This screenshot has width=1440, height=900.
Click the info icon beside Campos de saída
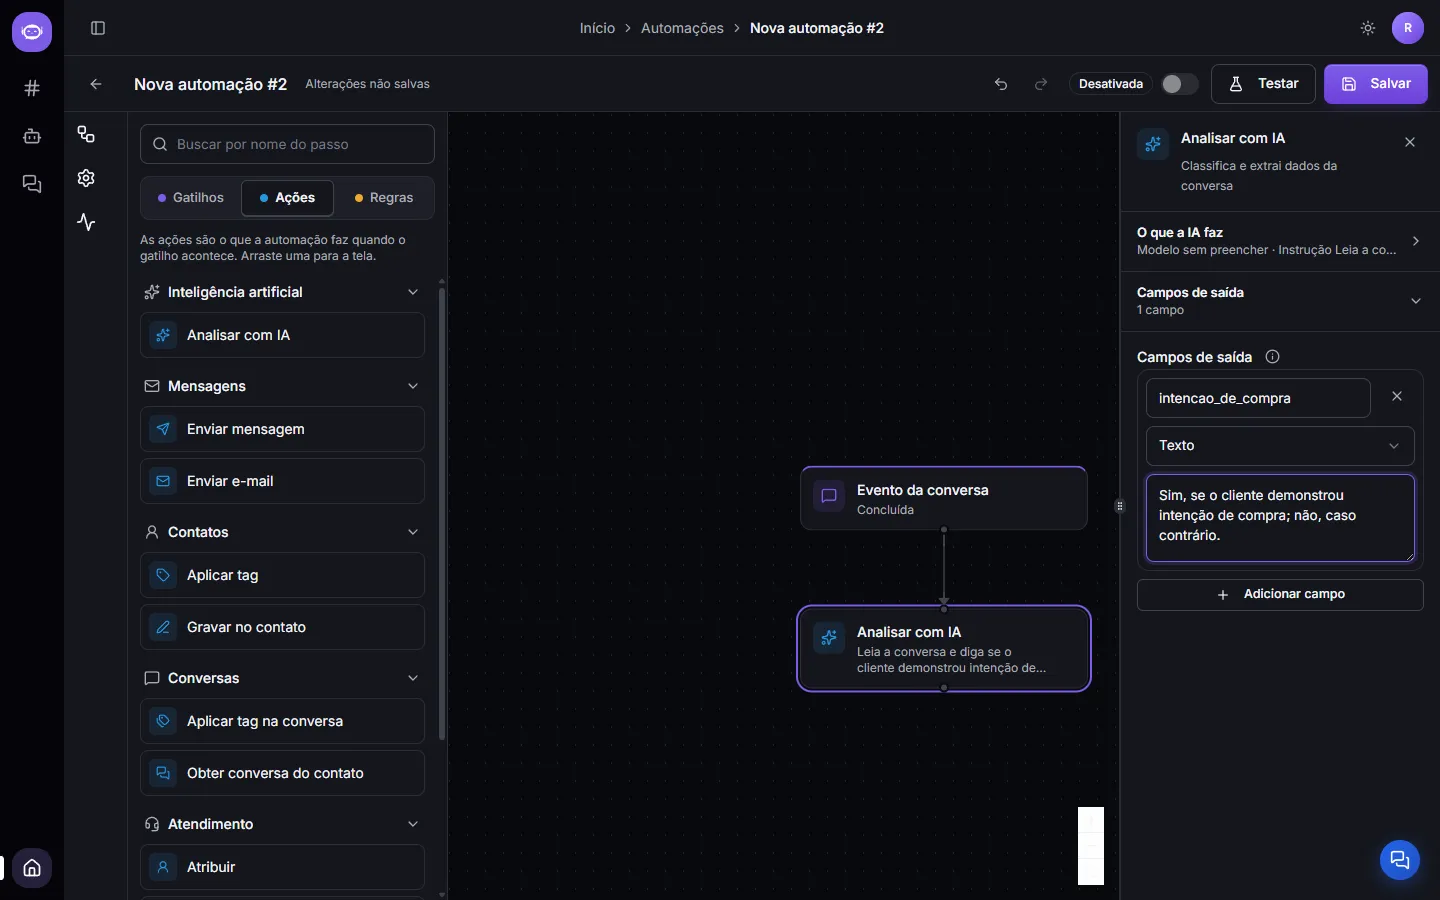[1272, 357]
